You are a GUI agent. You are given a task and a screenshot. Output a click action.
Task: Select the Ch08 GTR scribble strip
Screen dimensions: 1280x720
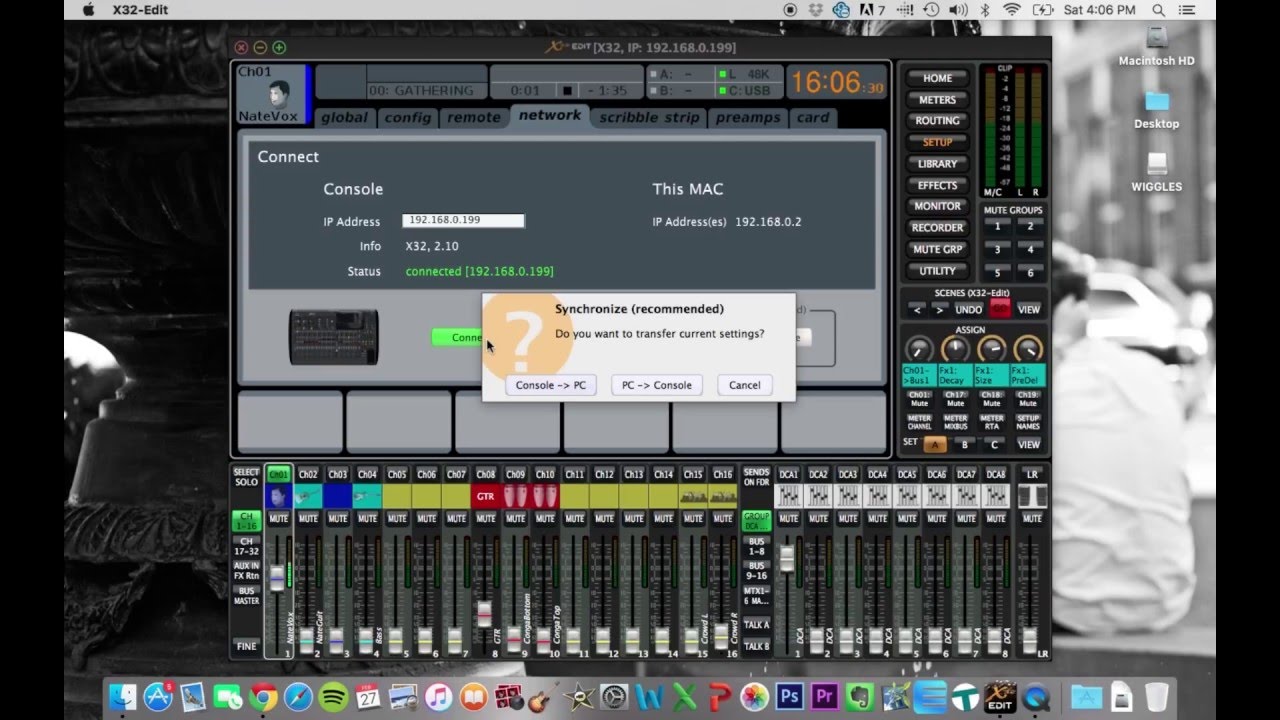point(486,496)
